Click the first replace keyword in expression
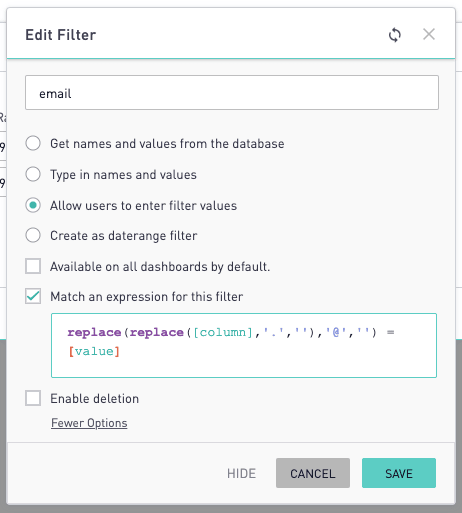 click(94, 332)
